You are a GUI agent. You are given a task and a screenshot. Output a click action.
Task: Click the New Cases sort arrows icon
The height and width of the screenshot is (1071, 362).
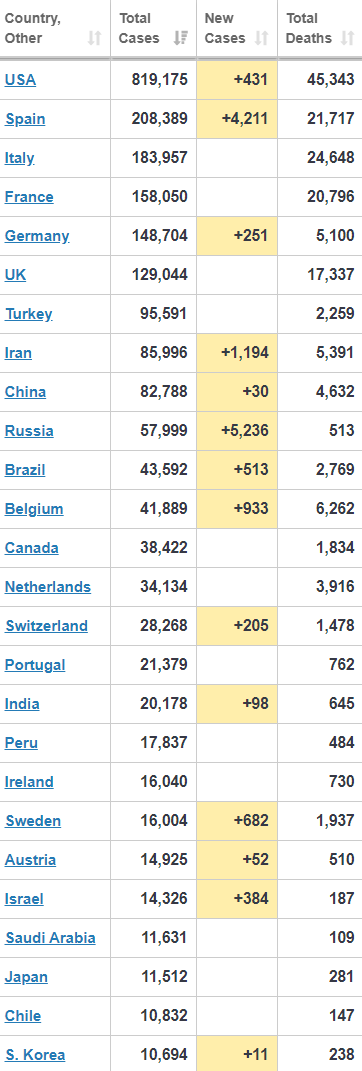pyautogui.click(x=261, y=38)
